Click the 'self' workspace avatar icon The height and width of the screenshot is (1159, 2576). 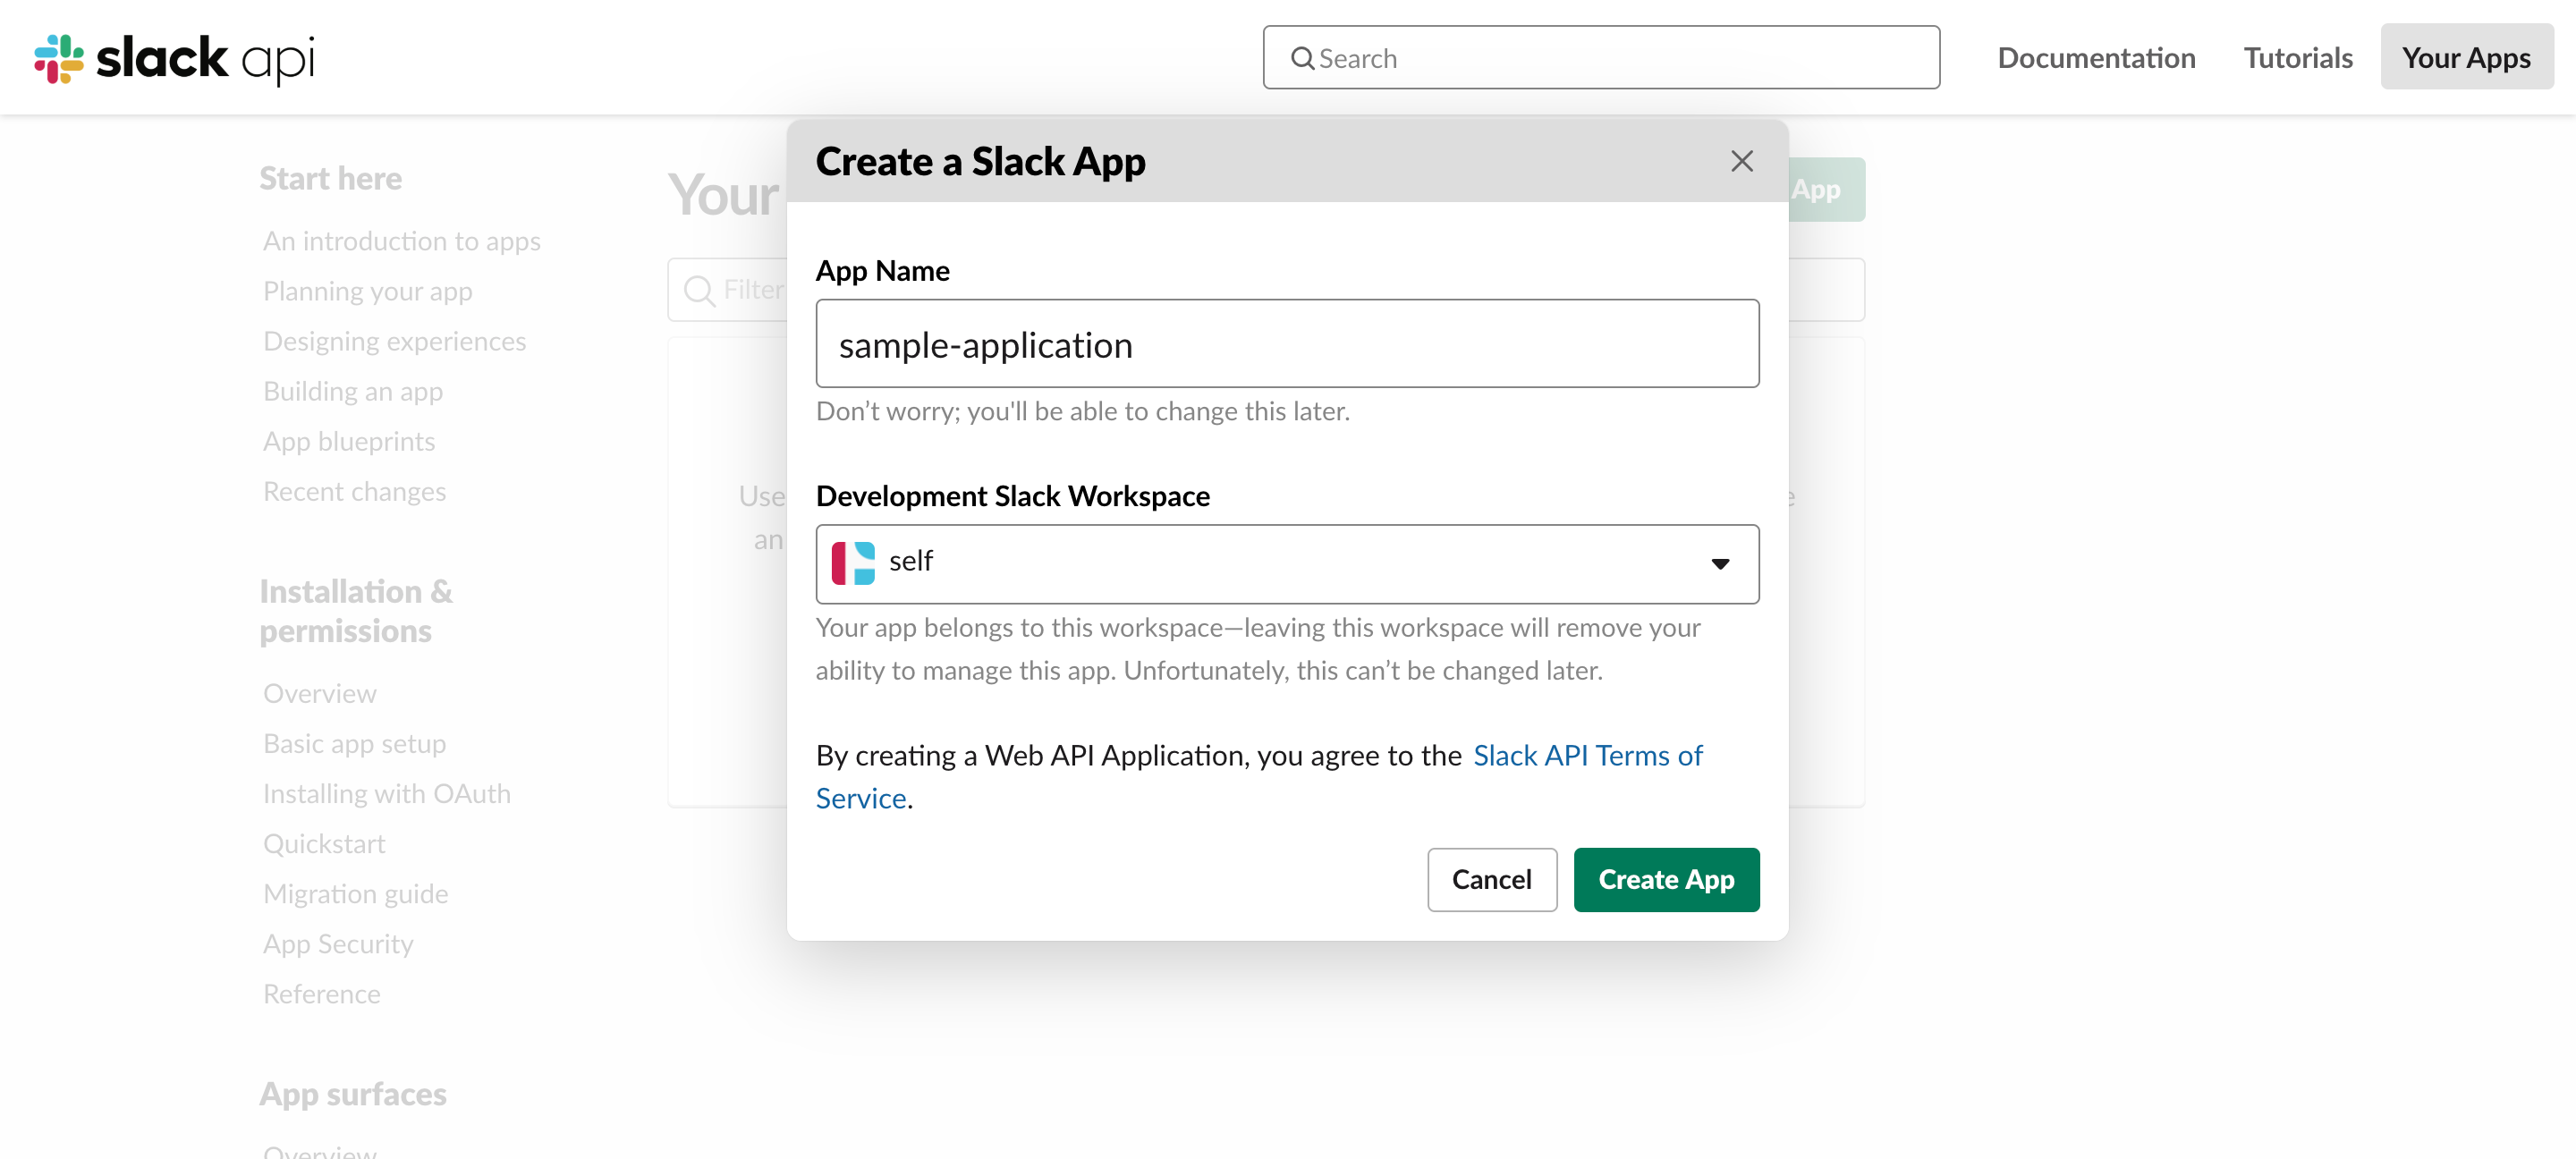855,563
